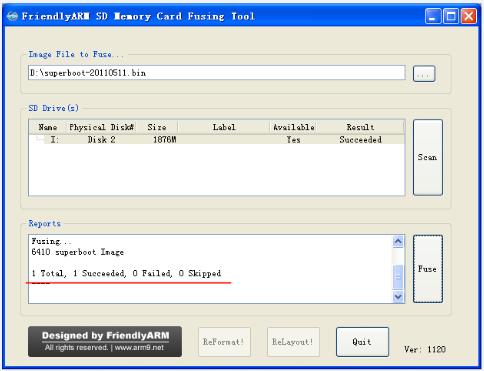Select the I: drive row in SD Drive list
Viewport: 484px width, 371px height.
point(217,139)
